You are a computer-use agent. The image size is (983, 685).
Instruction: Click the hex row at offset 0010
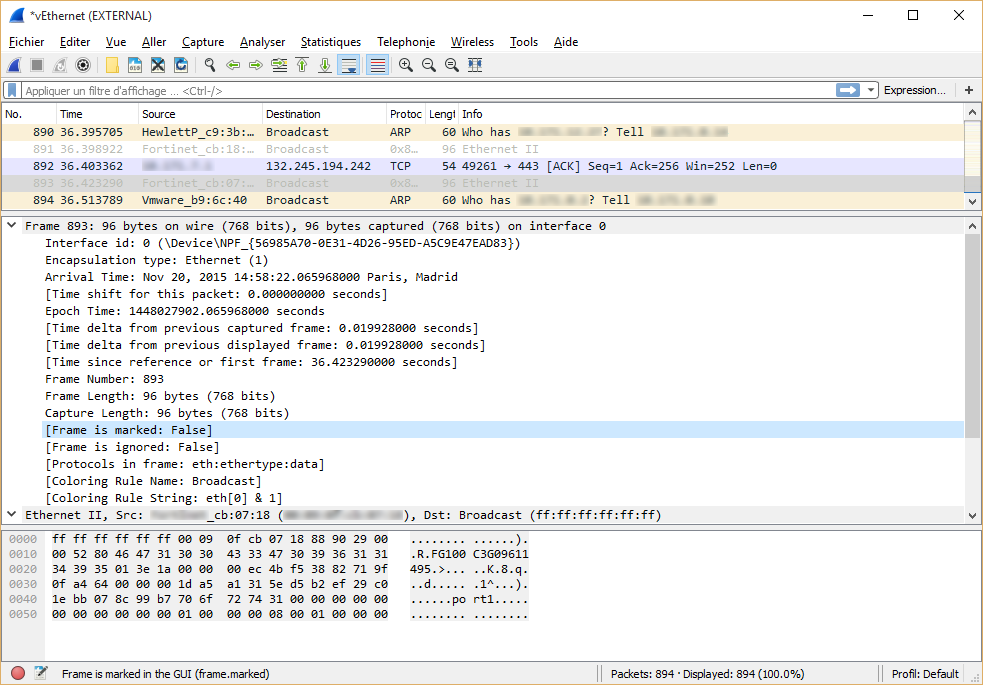pyautogui.click(x=269, y=554)
